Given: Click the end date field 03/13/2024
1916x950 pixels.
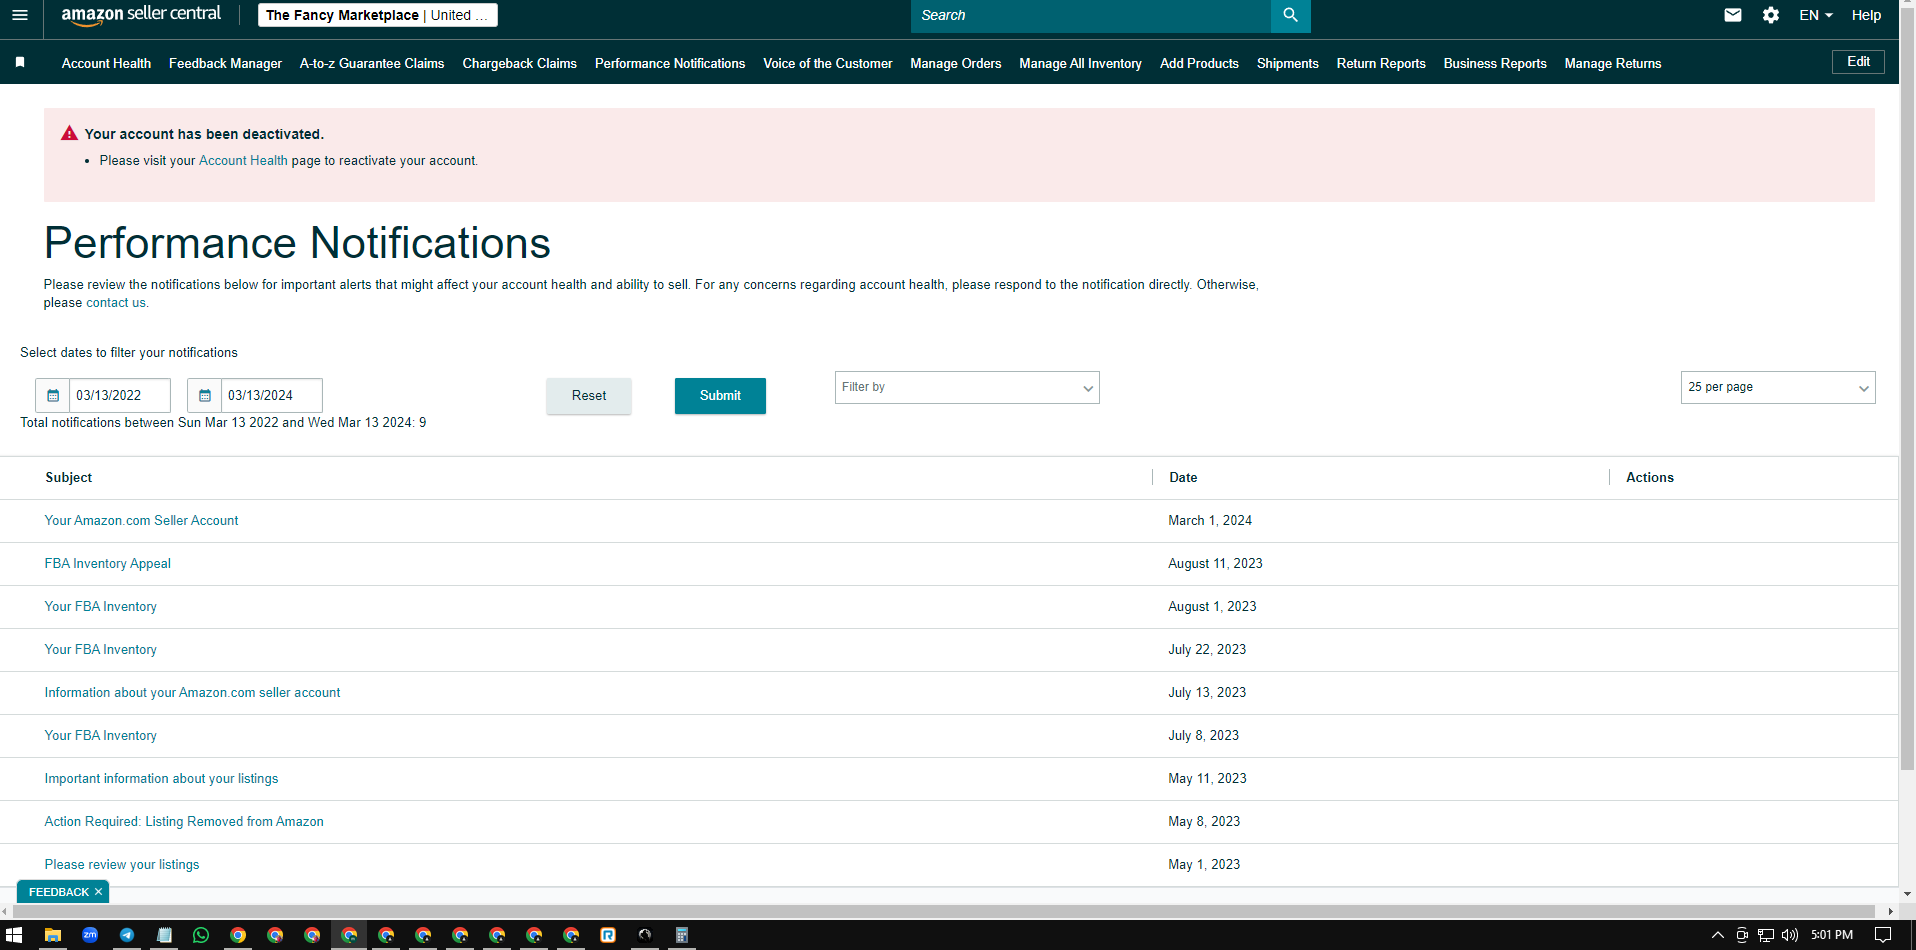Looking at the screenshot, I should 272,395.
